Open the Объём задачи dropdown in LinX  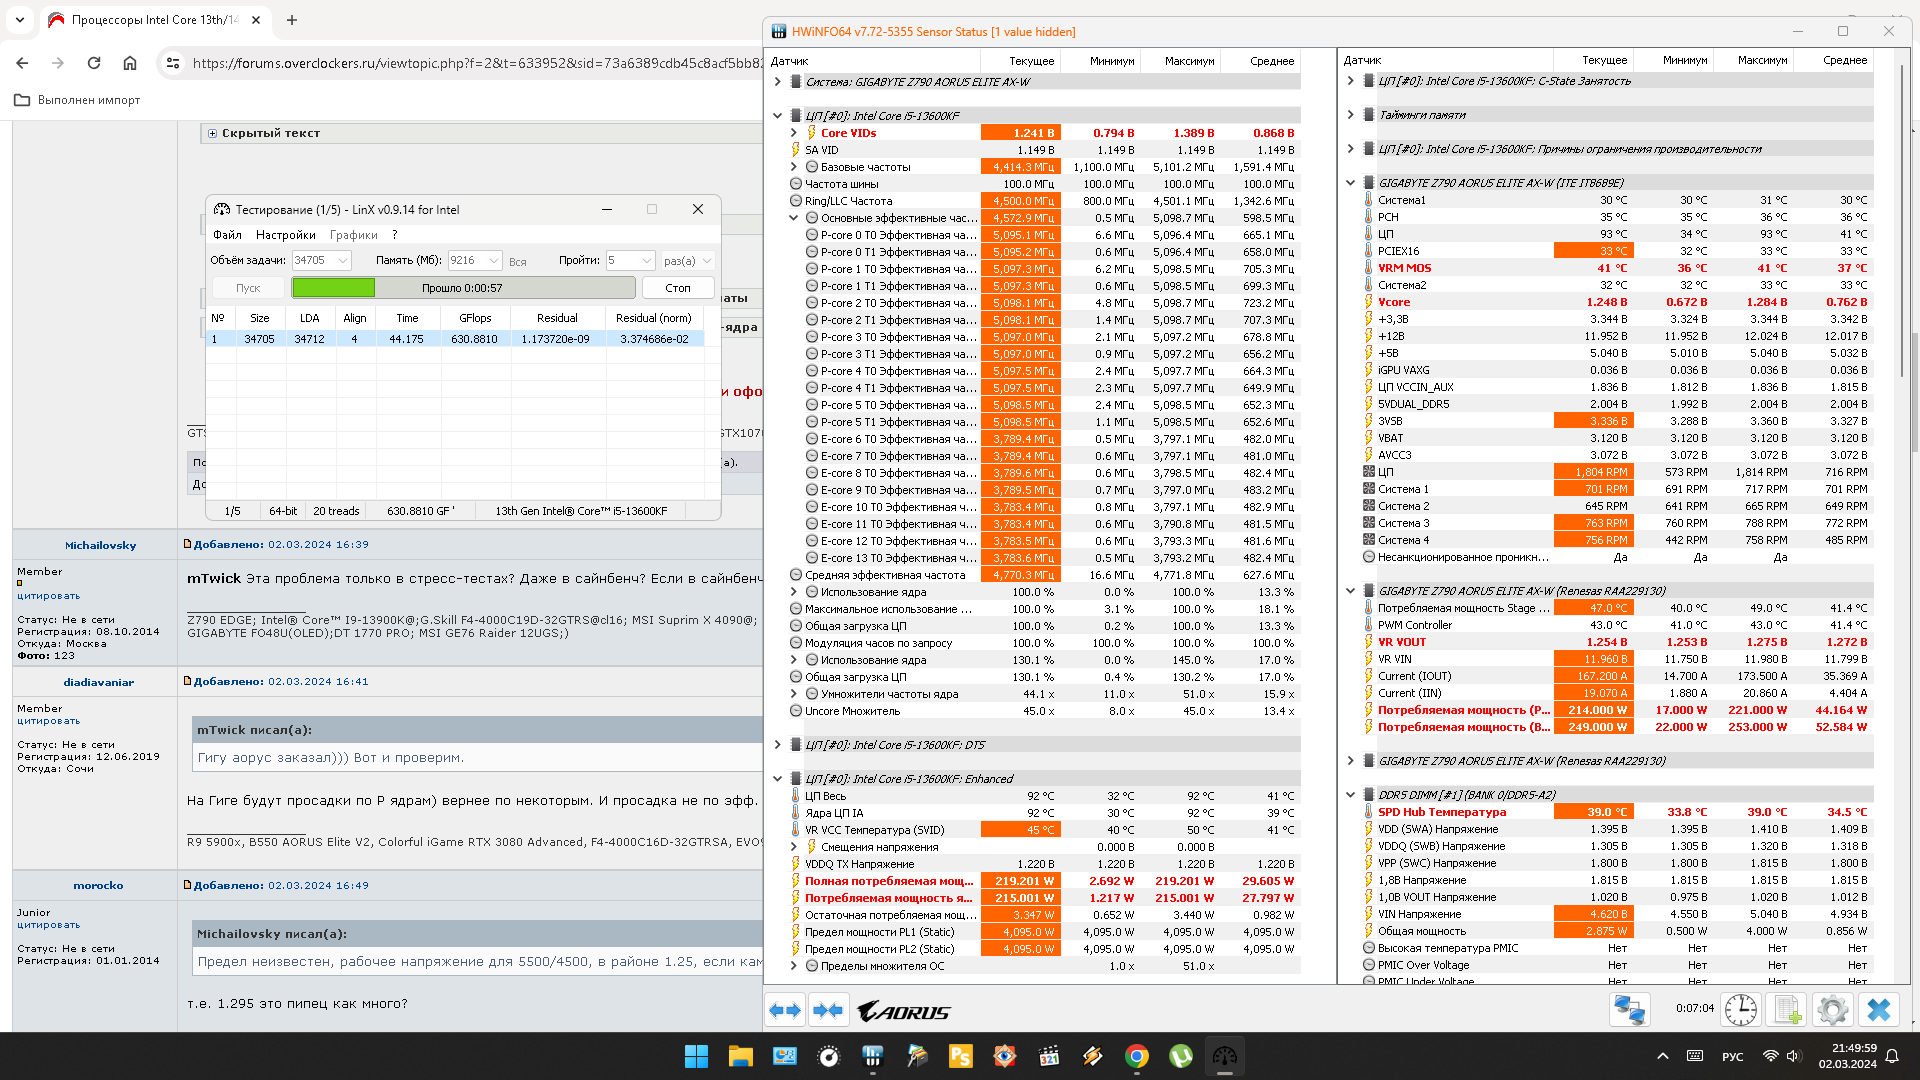coord(343,260)
